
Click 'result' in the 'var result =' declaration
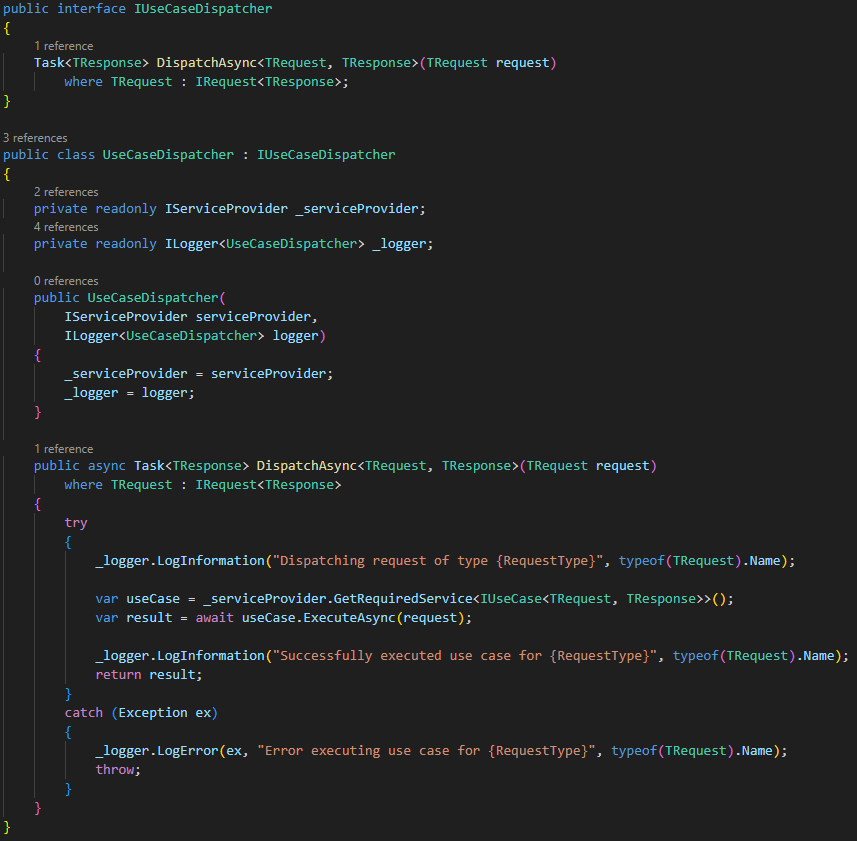tap(149, 617)
